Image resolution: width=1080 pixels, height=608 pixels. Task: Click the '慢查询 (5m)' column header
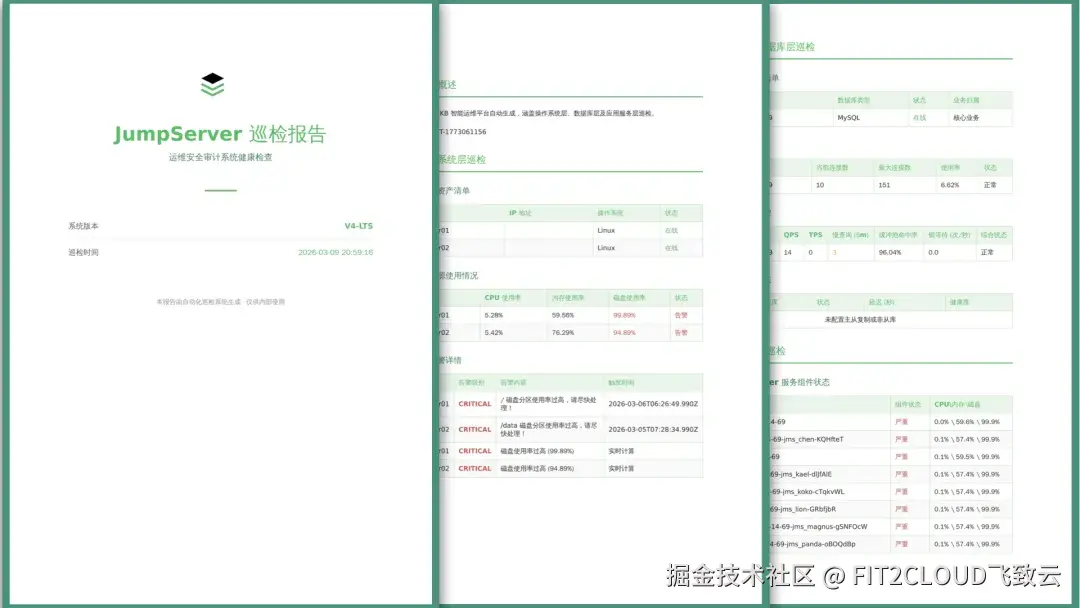(x=850, y=235)
